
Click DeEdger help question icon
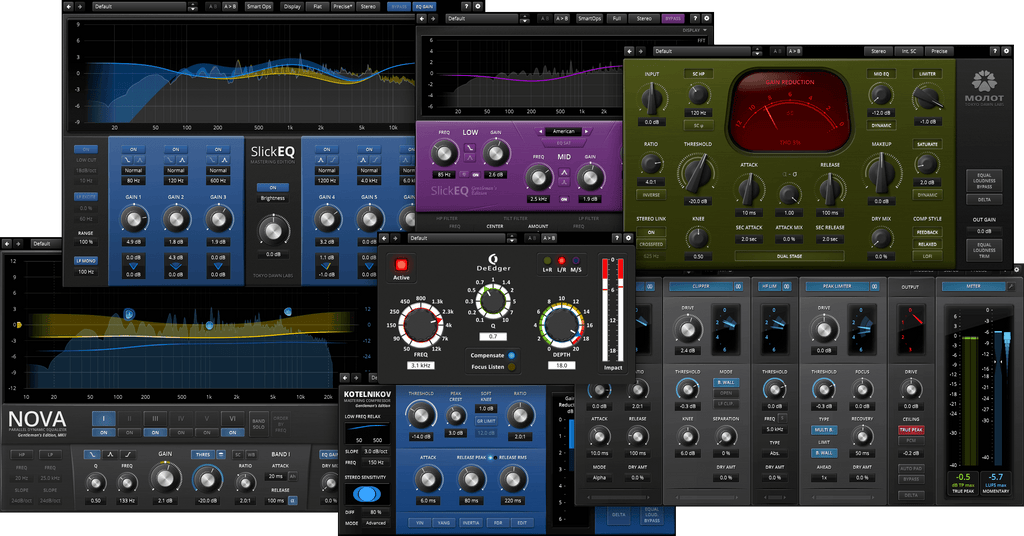[x=616, y=238]
